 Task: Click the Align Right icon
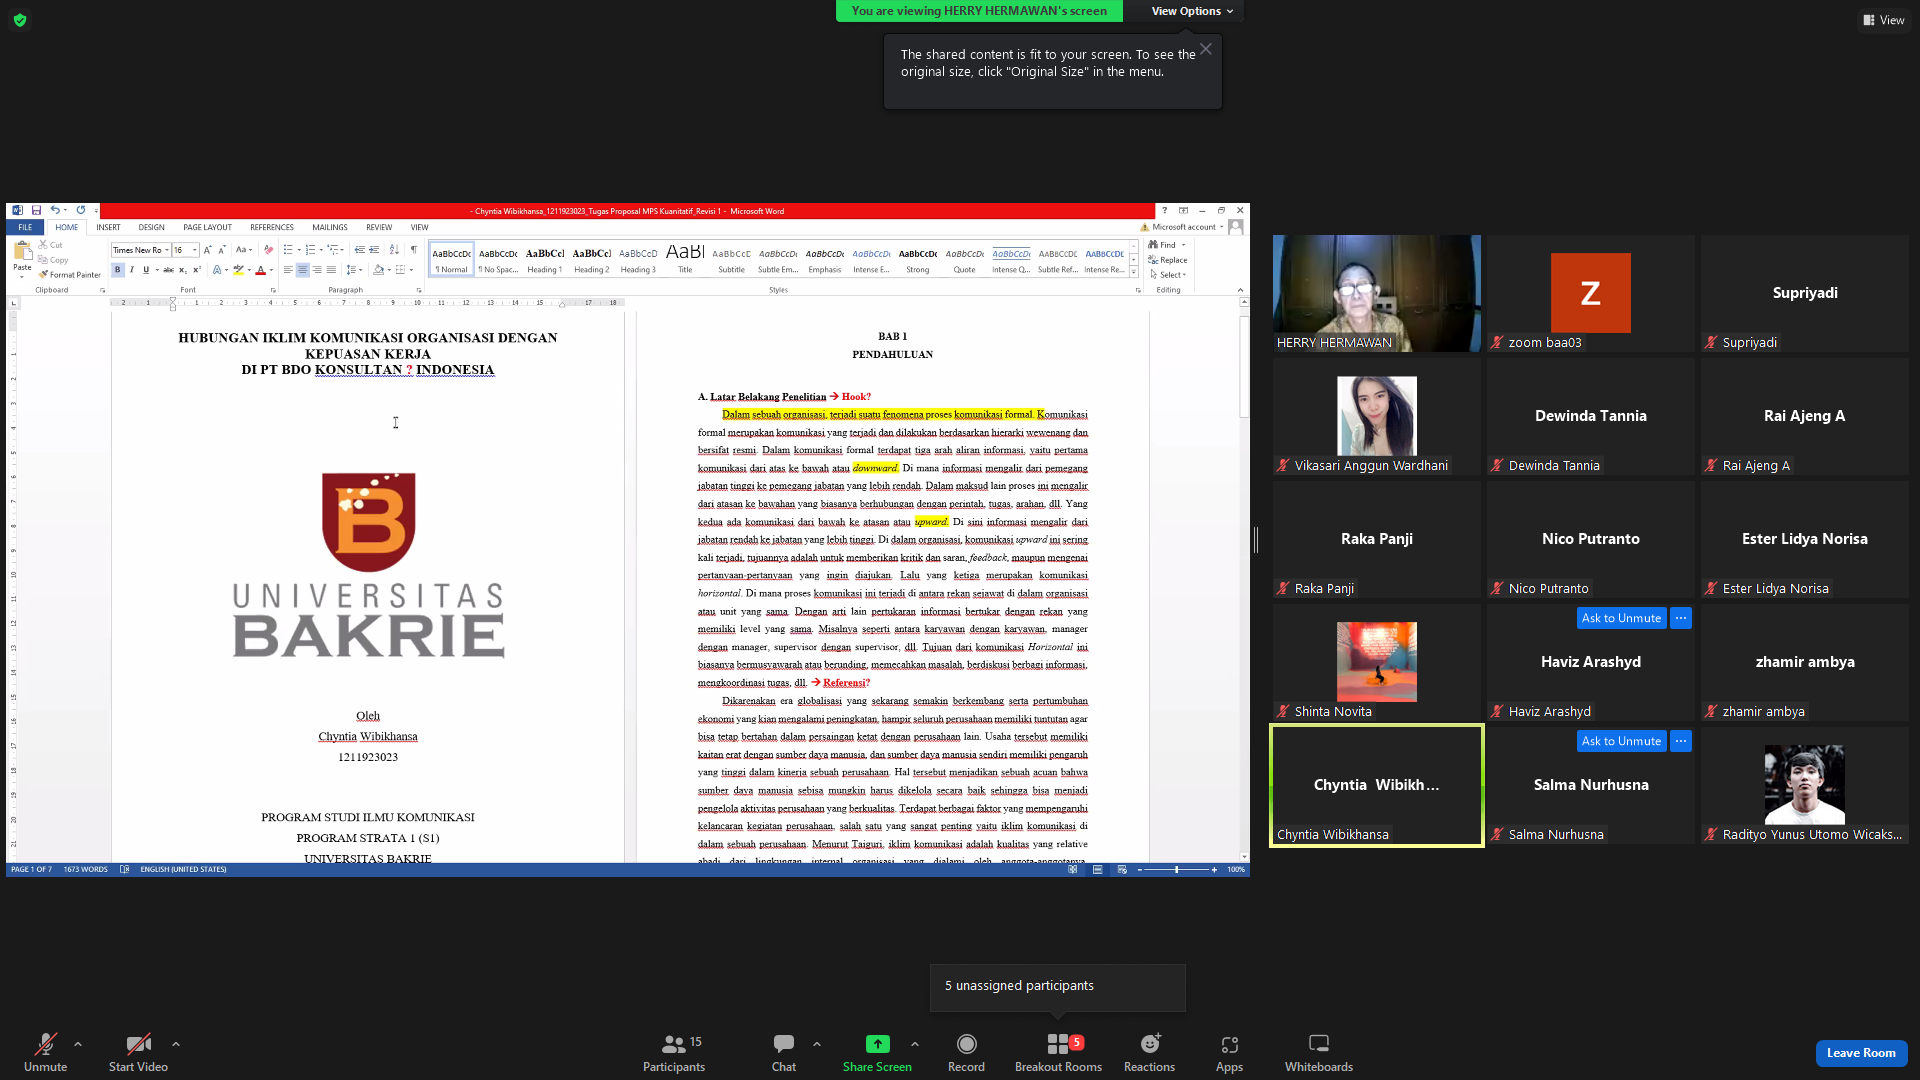(317, 270)
